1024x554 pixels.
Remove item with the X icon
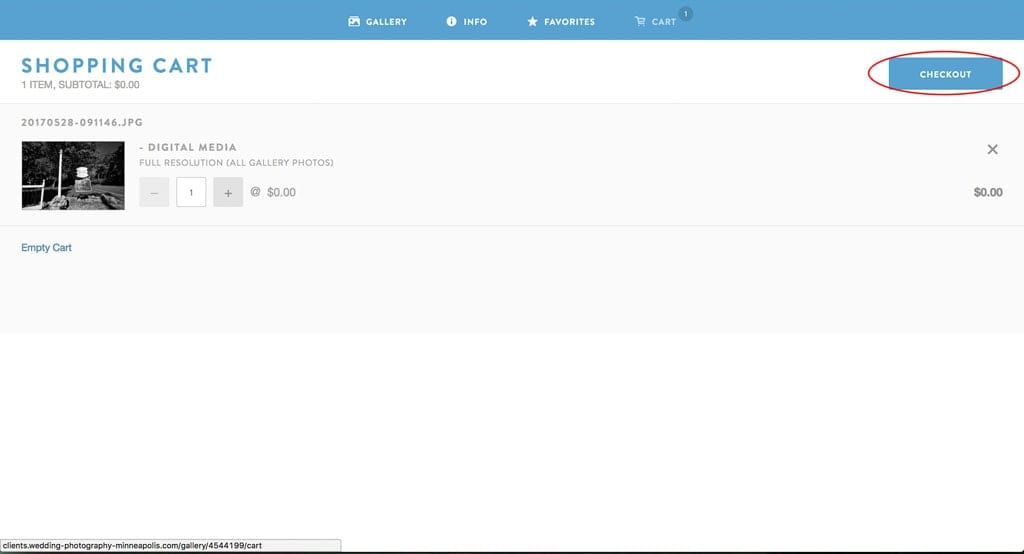coord(993,150)
